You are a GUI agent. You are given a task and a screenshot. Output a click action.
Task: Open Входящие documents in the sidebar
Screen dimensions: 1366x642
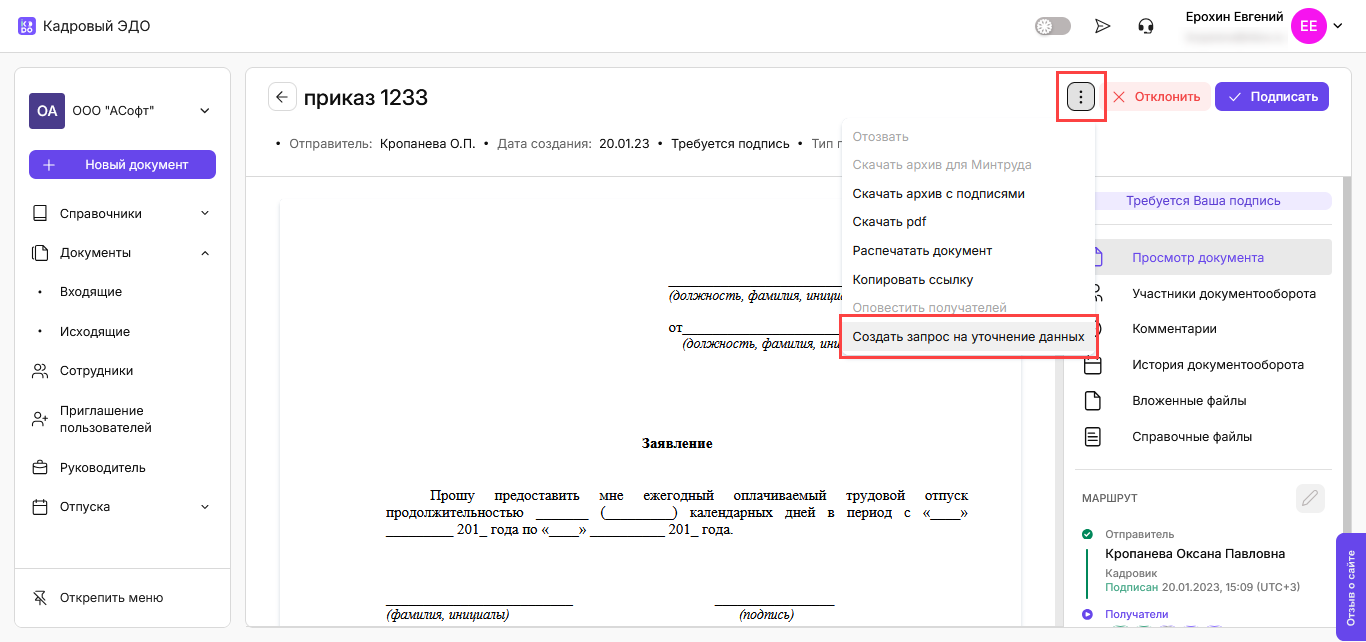pos(91,292)
